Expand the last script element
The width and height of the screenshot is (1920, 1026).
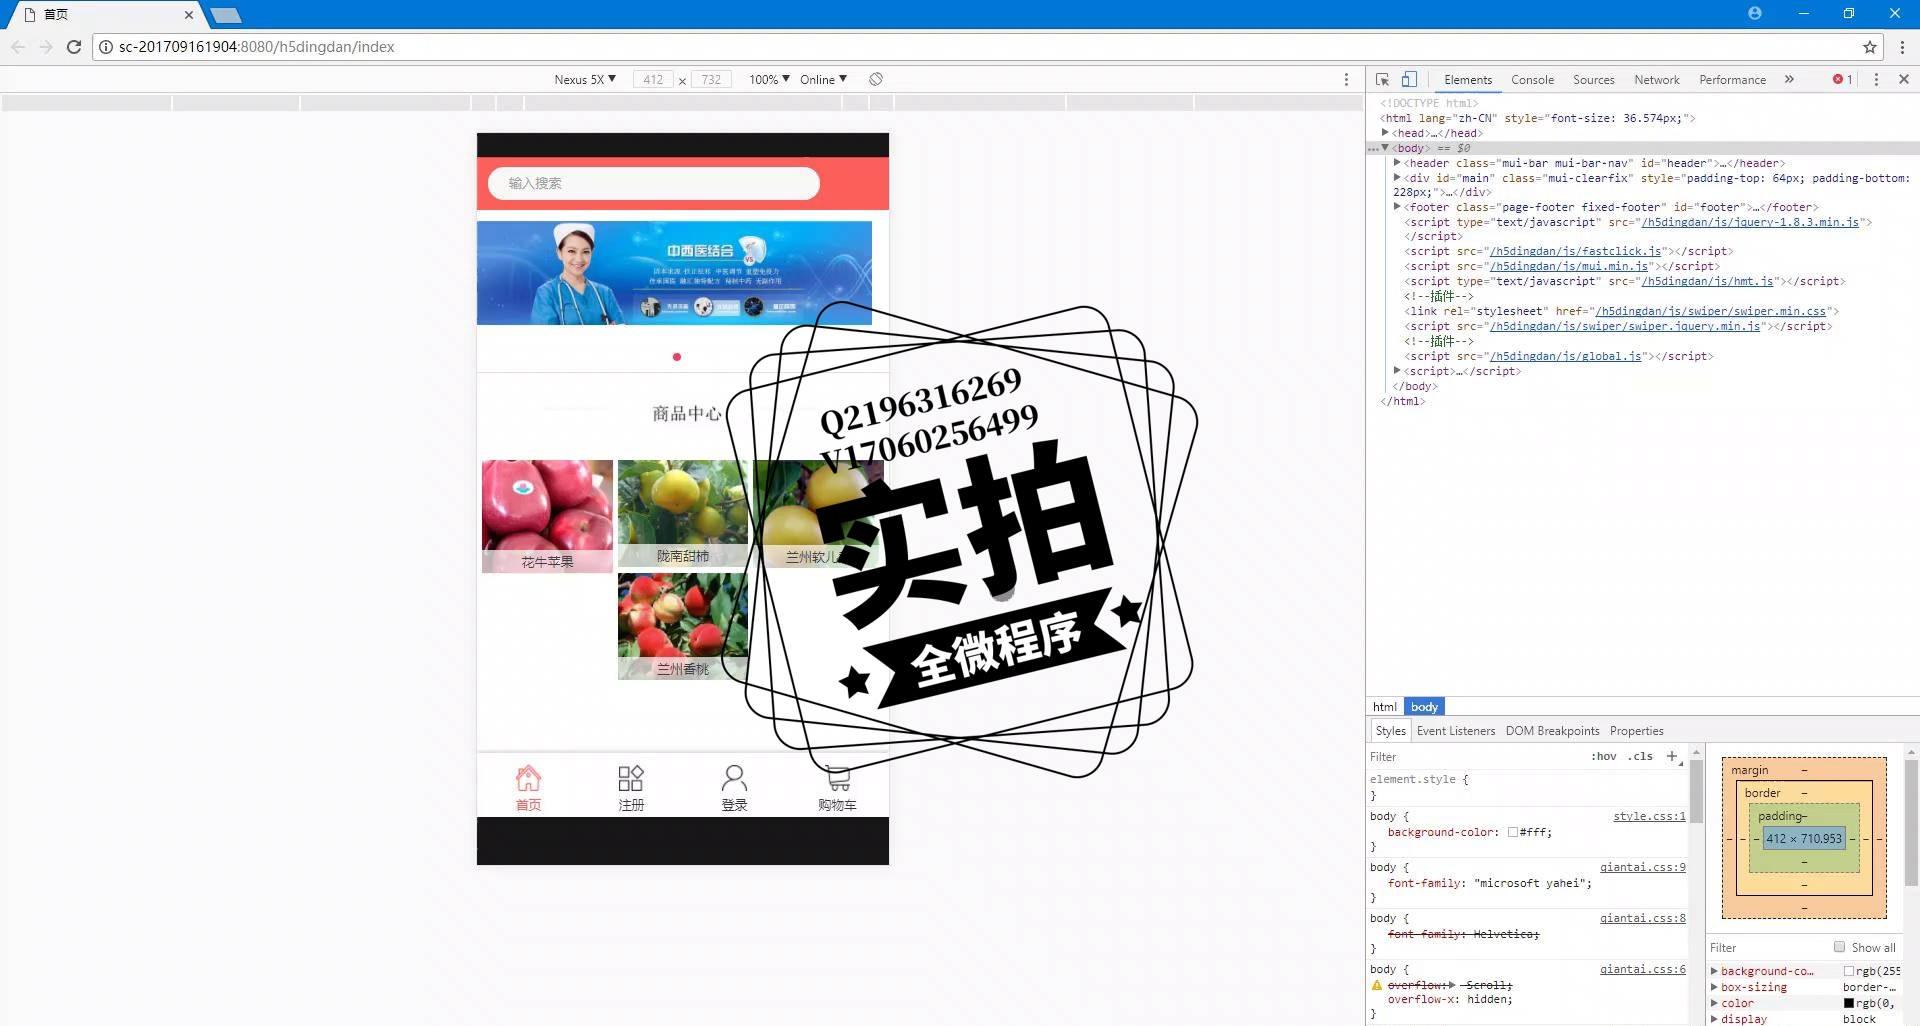[1397, 370]
